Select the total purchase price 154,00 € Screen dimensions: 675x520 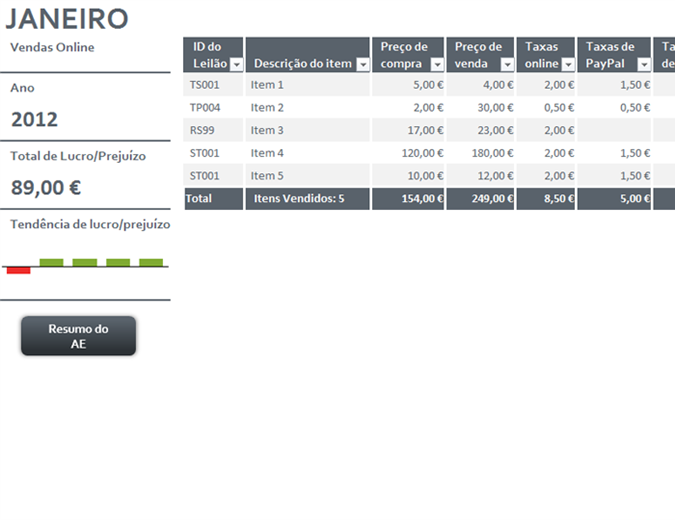pyautogui.click(x=408, y=199)
